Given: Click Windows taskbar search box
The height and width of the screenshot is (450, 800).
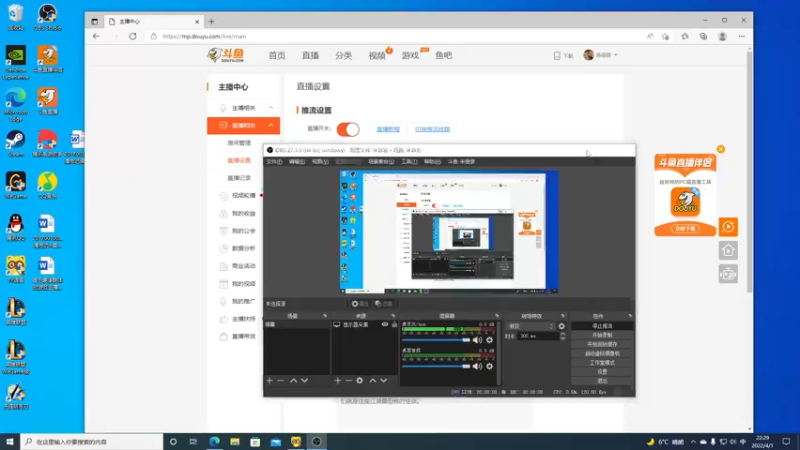Looking at the screenshot, I should click(x=92, y=442).
